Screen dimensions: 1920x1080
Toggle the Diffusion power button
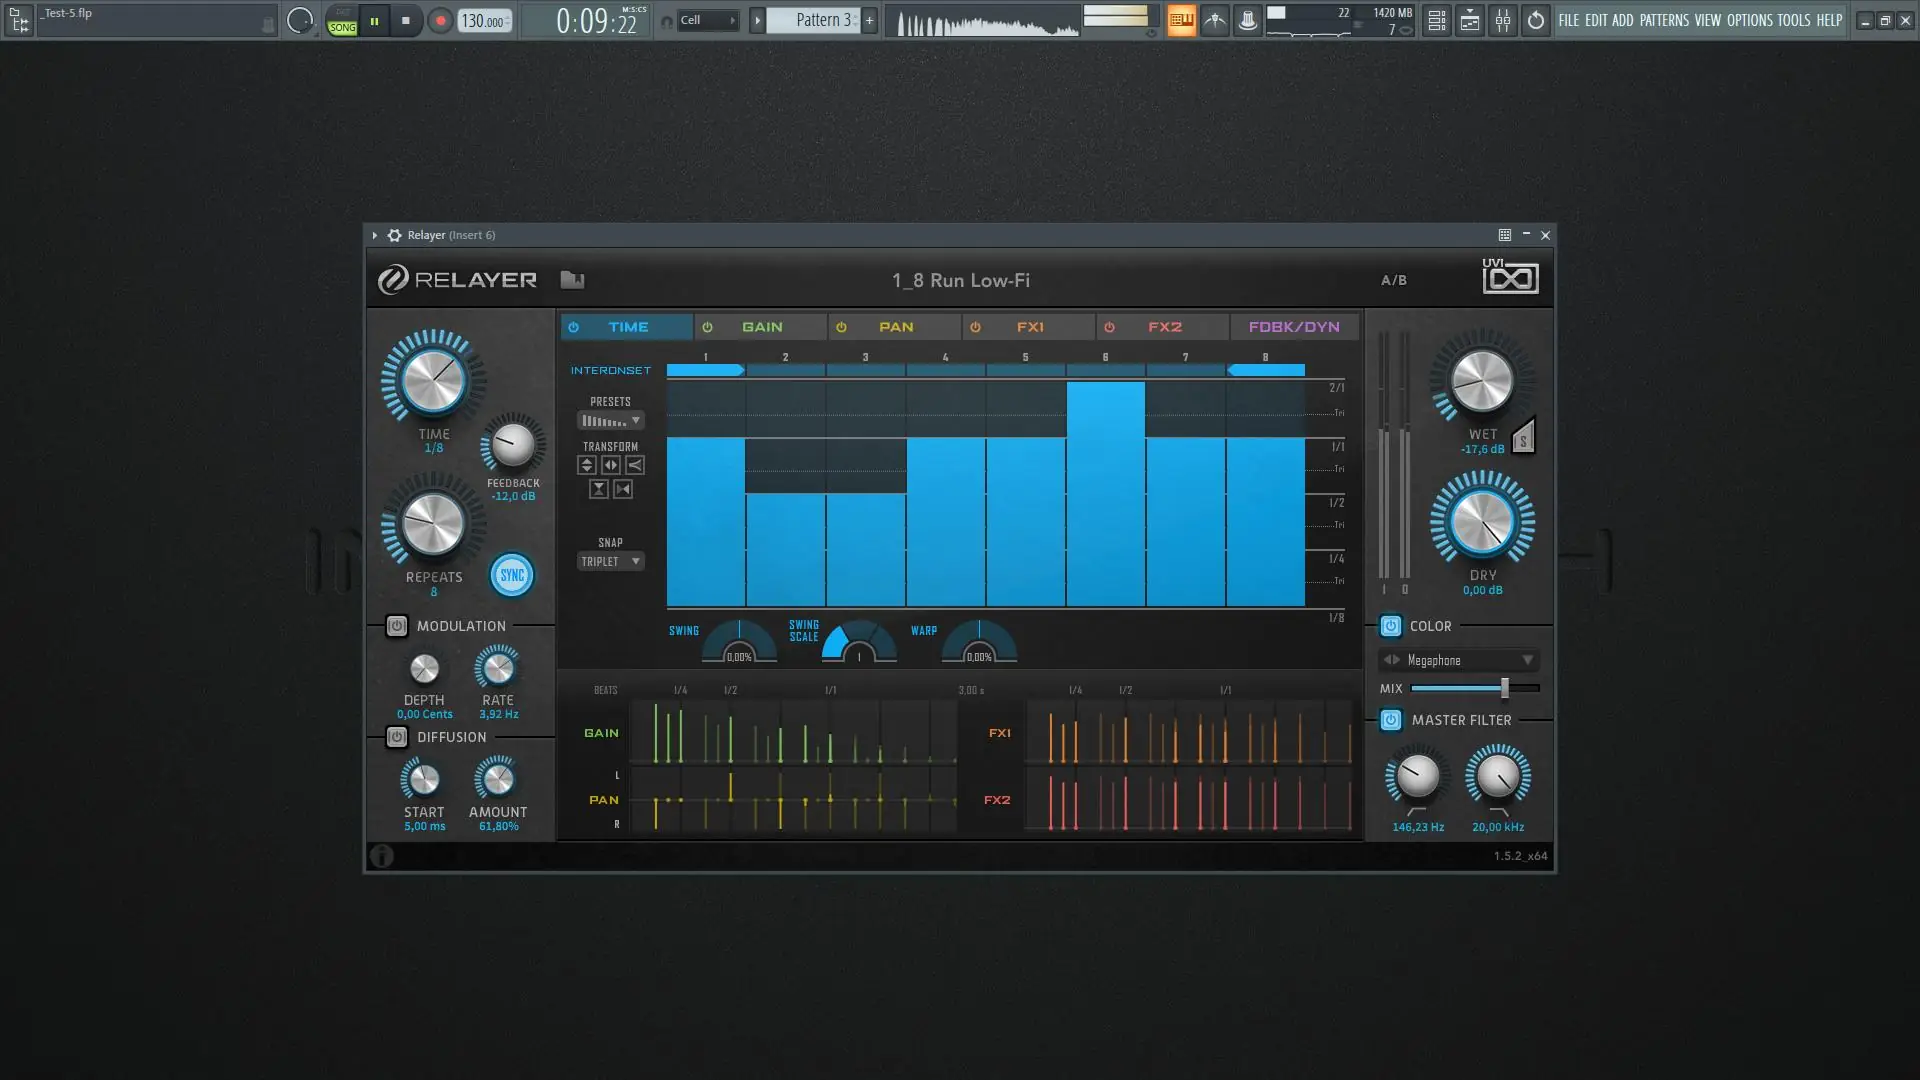396,737
